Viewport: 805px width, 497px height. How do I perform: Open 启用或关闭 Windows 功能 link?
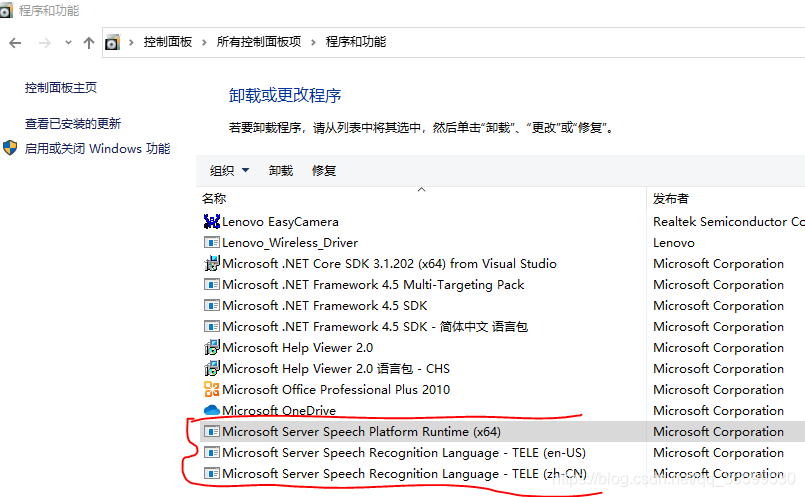pos(98,148)
